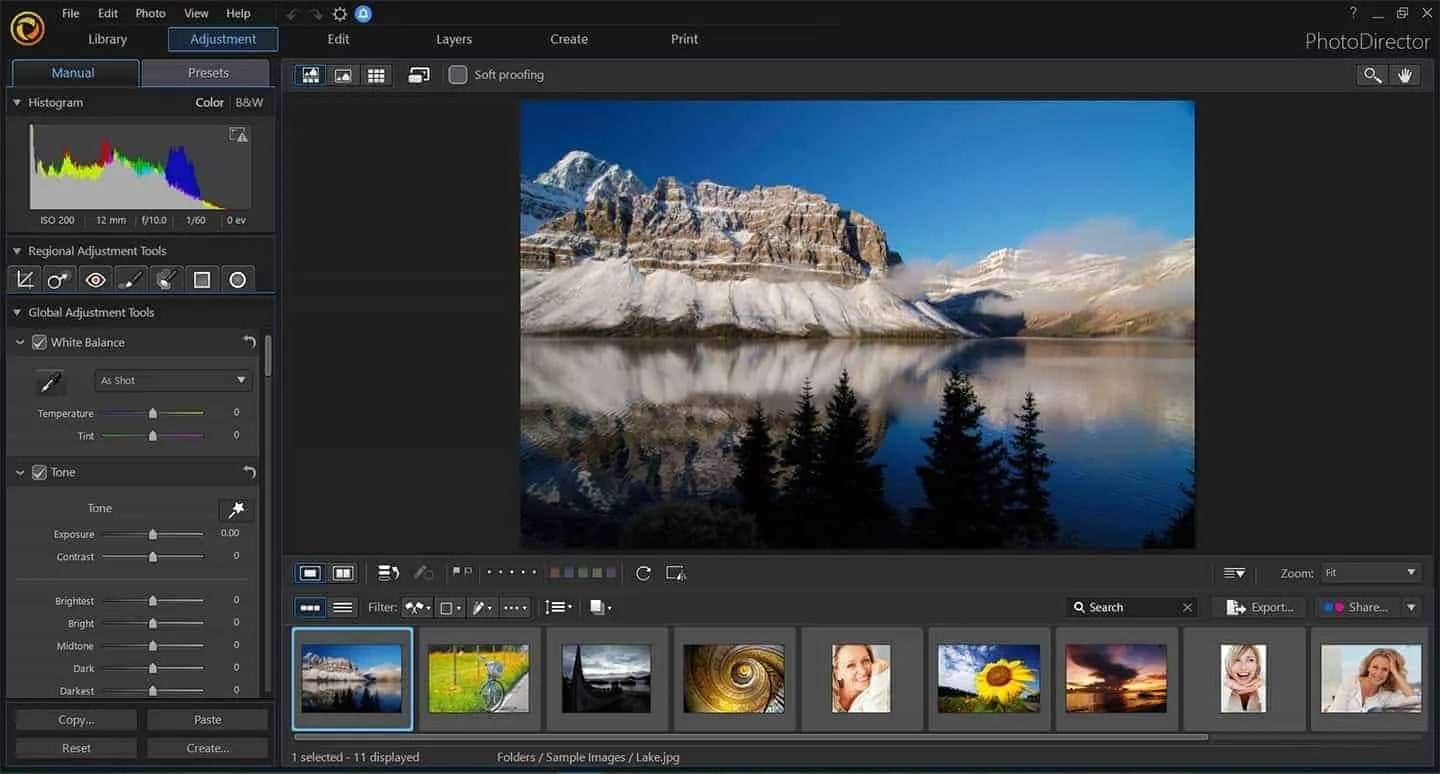Open the secondary display monitor icon

[x=419, y=75]
